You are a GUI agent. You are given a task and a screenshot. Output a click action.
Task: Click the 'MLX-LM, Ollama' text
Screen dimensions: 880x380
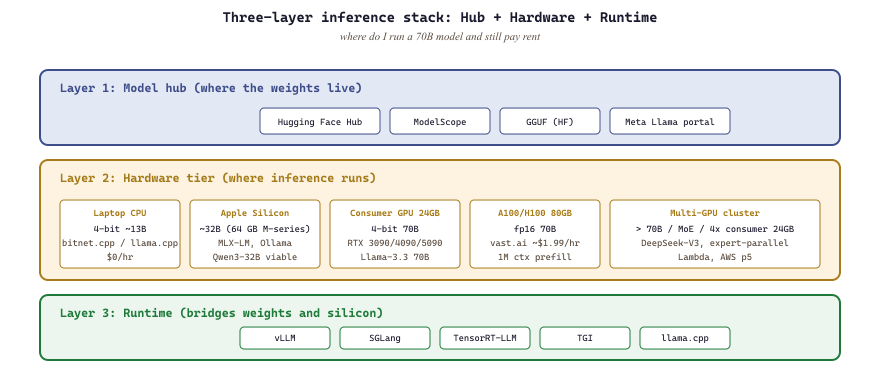click(255, 243)
